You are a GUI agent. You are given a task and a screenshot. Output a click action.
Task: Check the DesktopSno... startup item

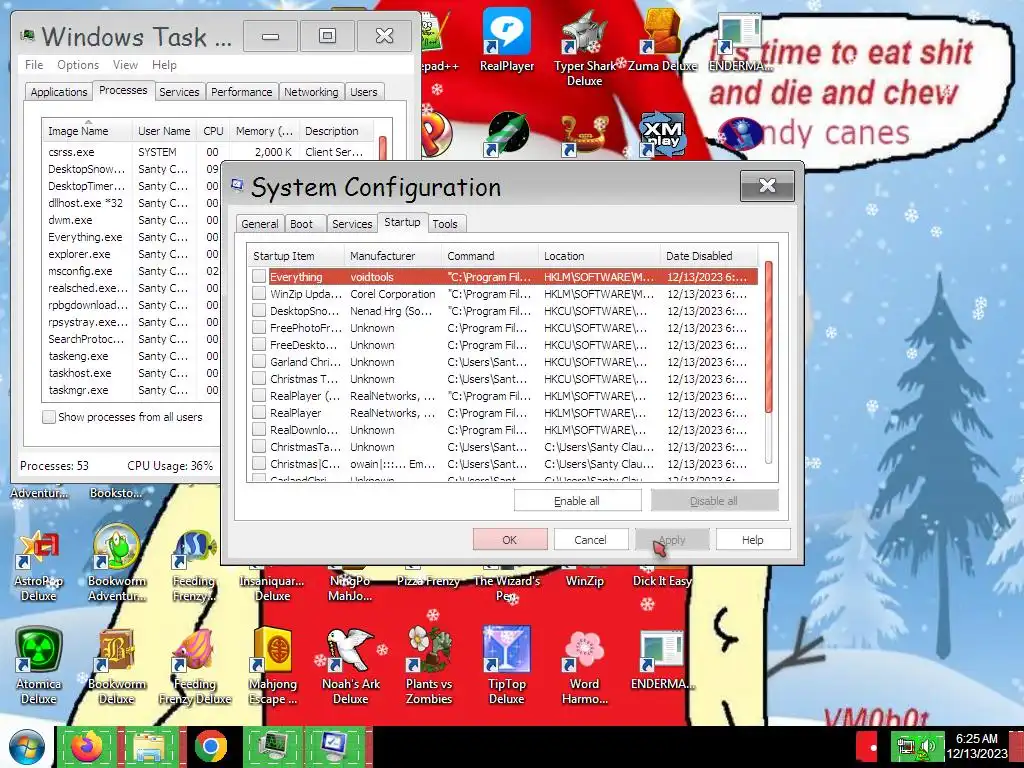pyautogui.click(x=259, y=310)
